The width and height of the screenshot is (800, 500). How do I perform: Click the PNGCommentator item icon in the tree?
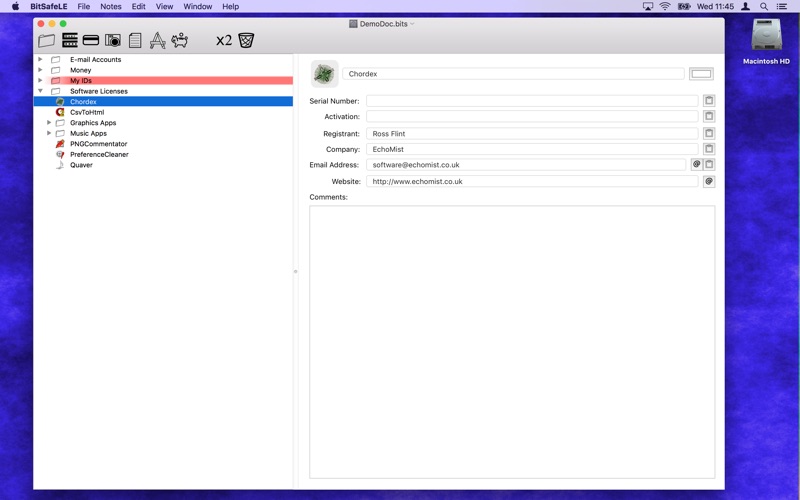tap(60, 144)
